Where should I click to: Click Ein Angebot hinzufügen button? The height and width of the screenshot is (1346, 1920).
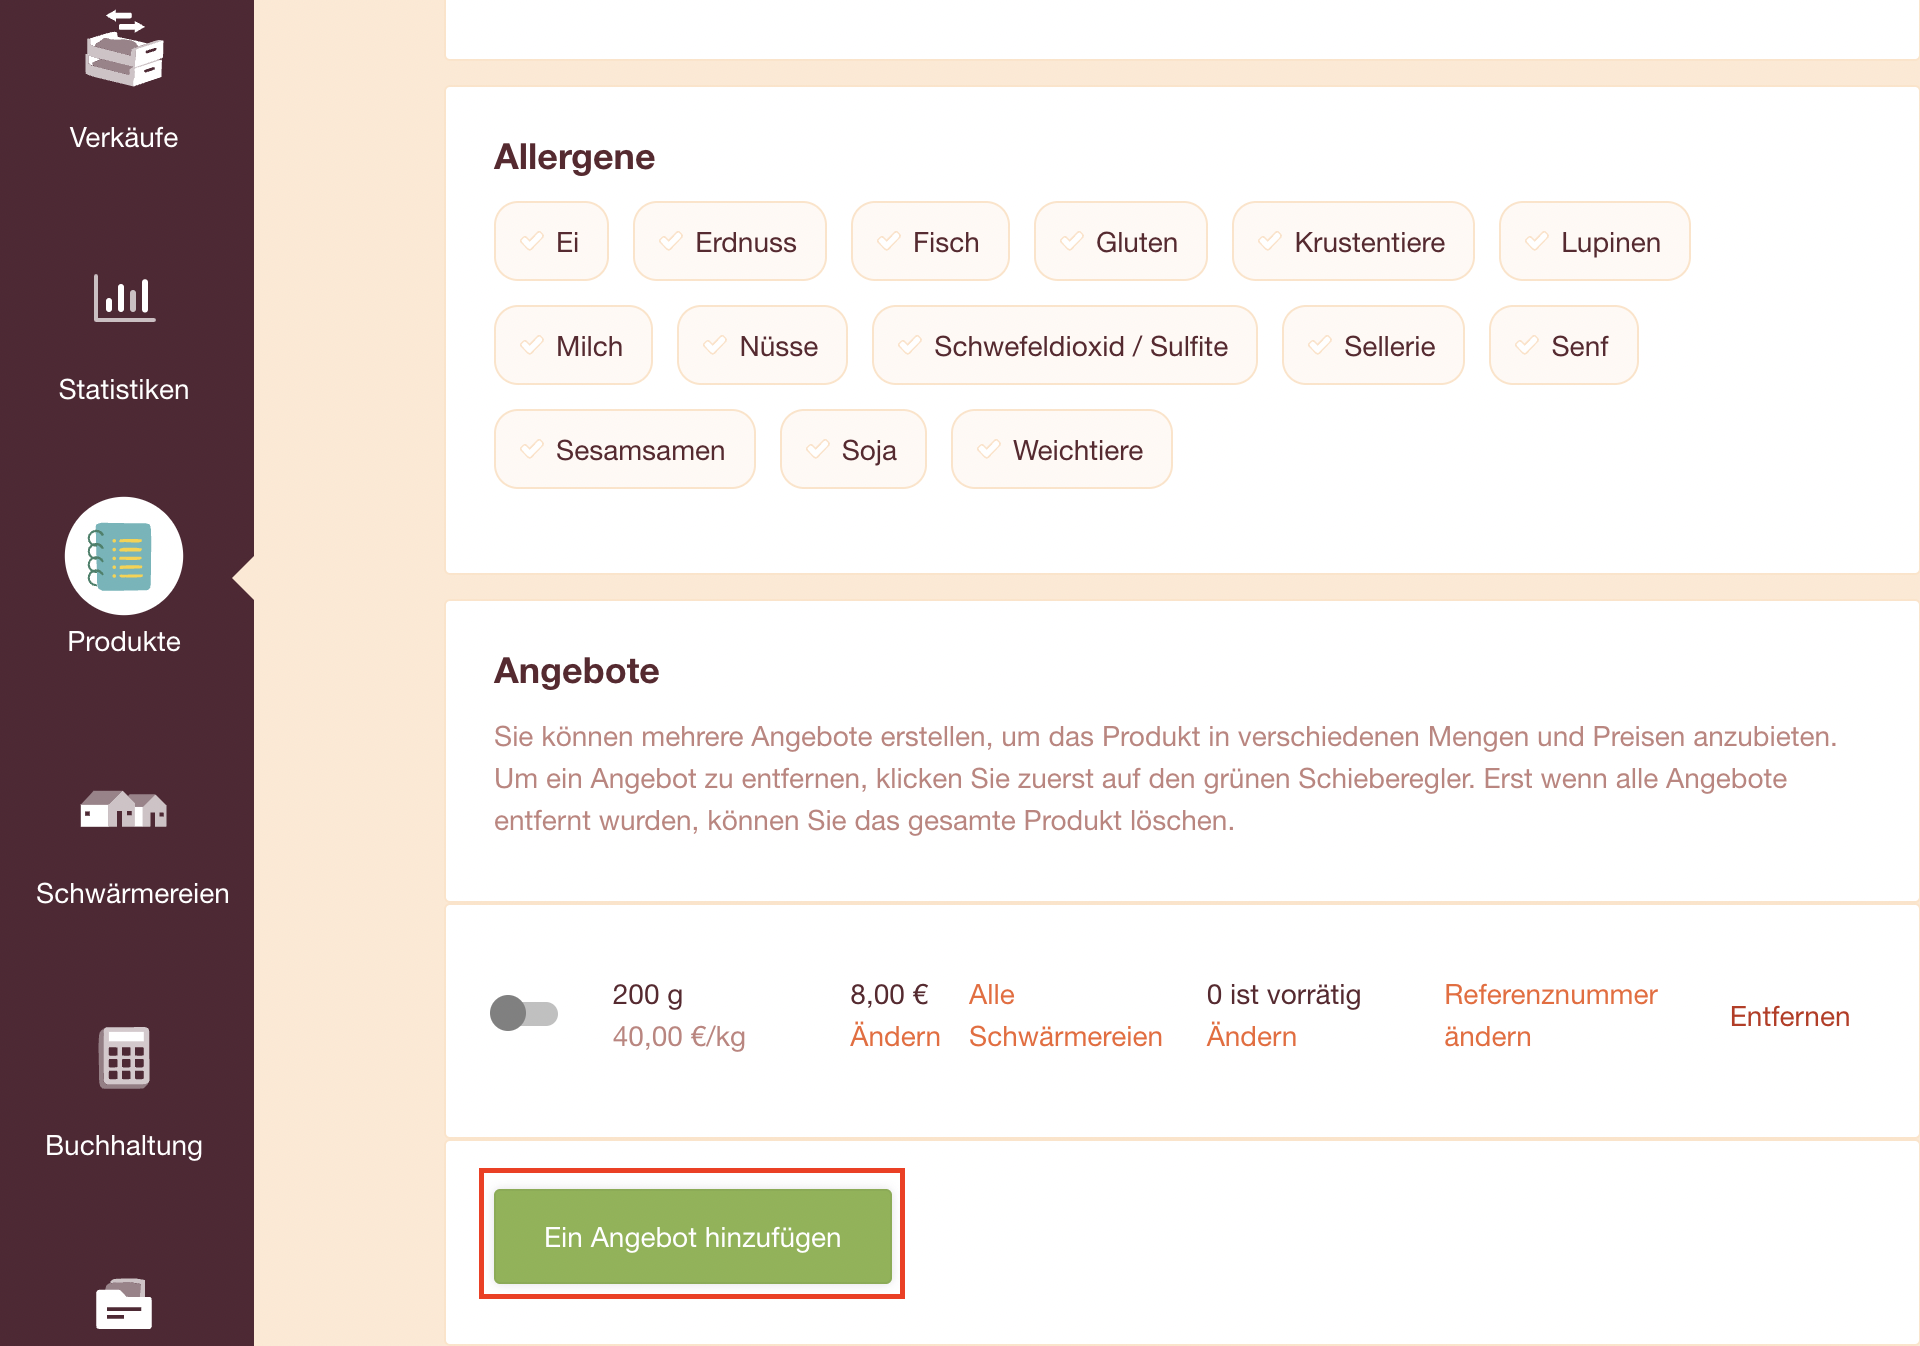click(693, 1237)
